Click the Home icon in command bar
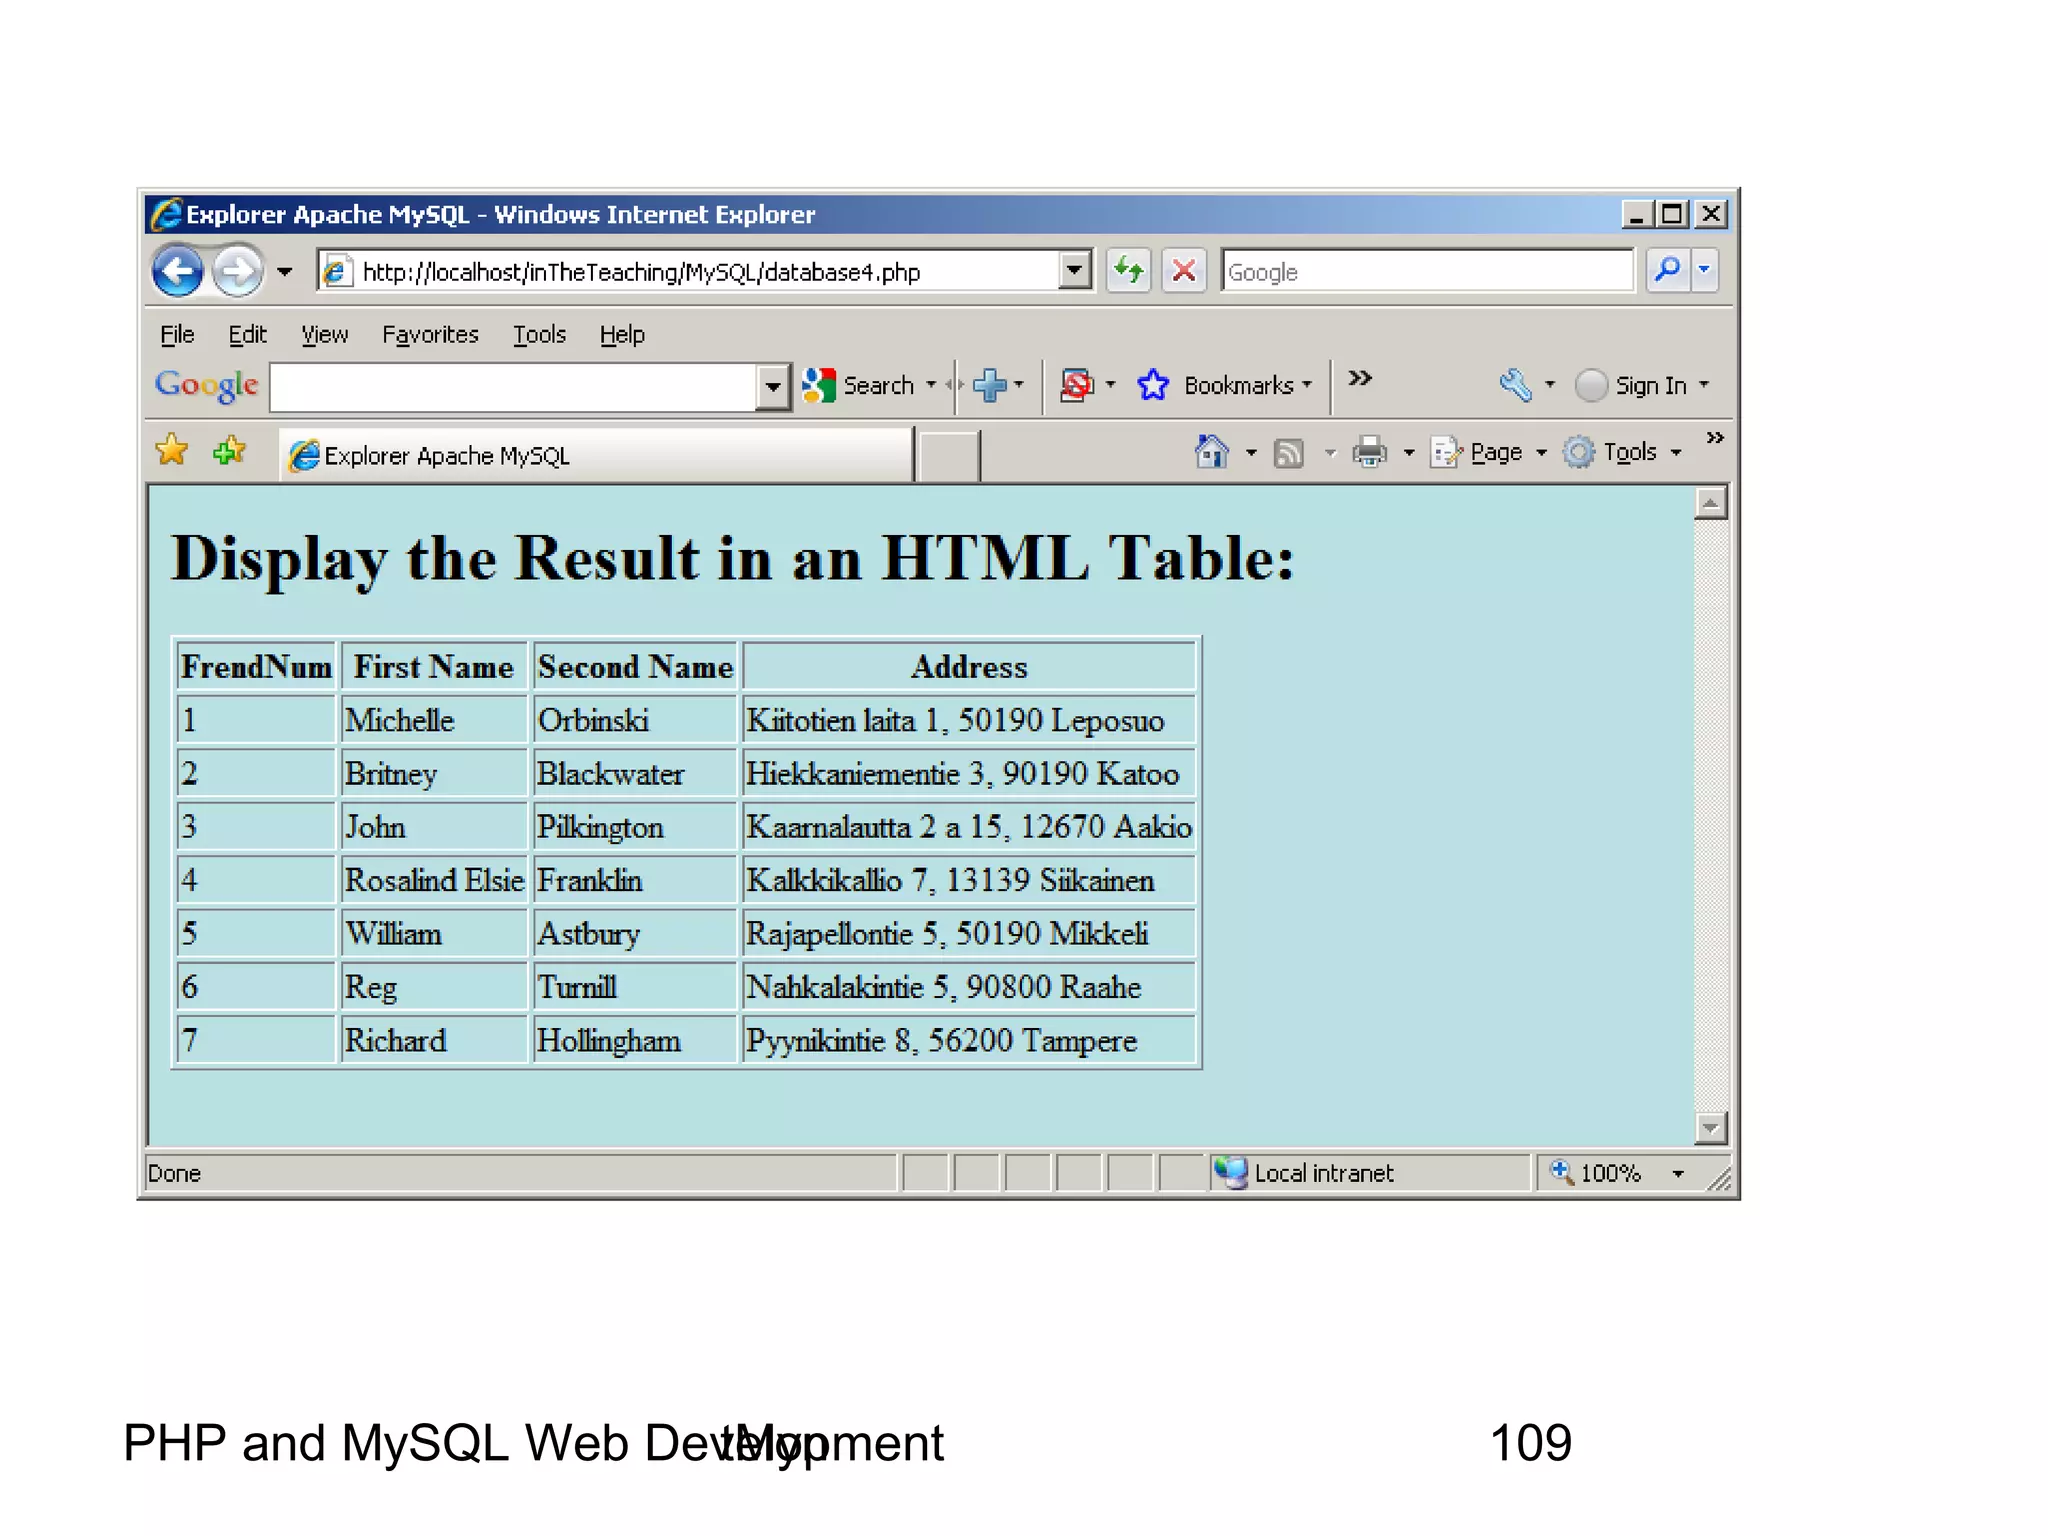The width and height of the screenshot is (2048, 1536). tap(1211, 452)
